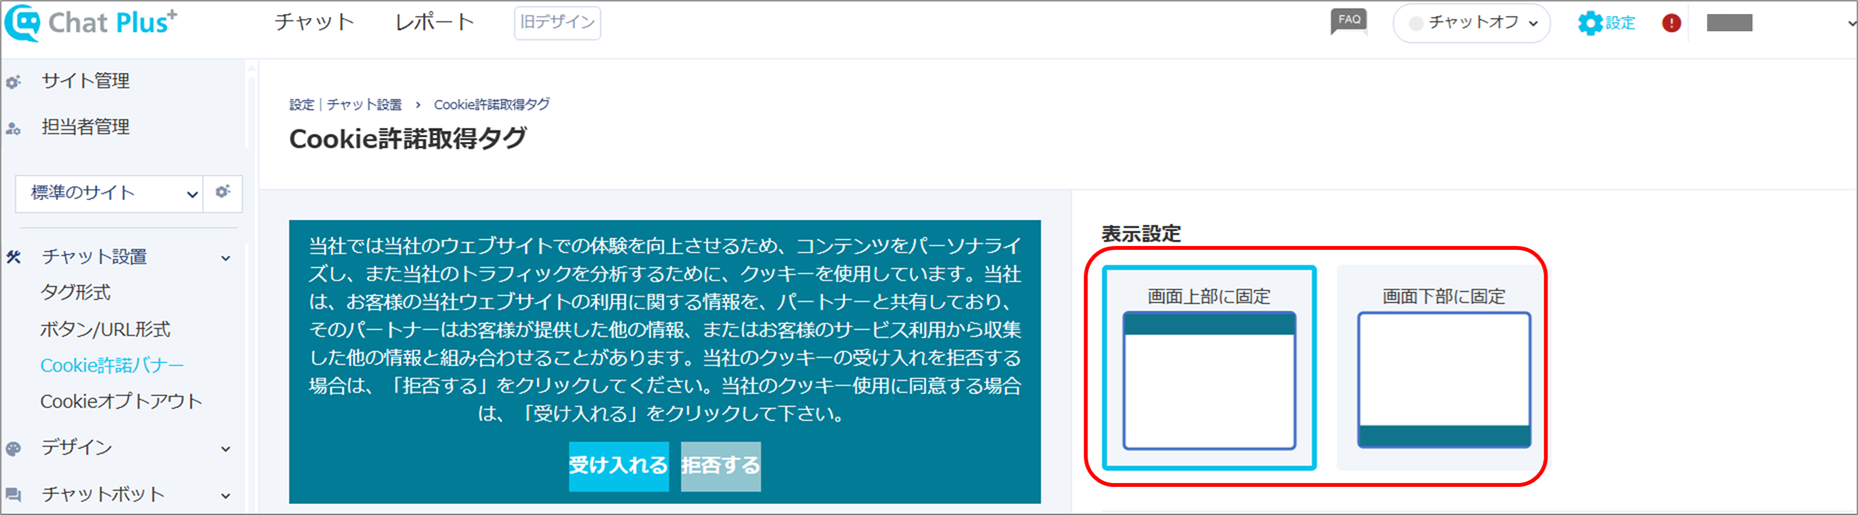Click the cookie consent banner text
The image size is (1858, 515).
click(x=665, y=329)
